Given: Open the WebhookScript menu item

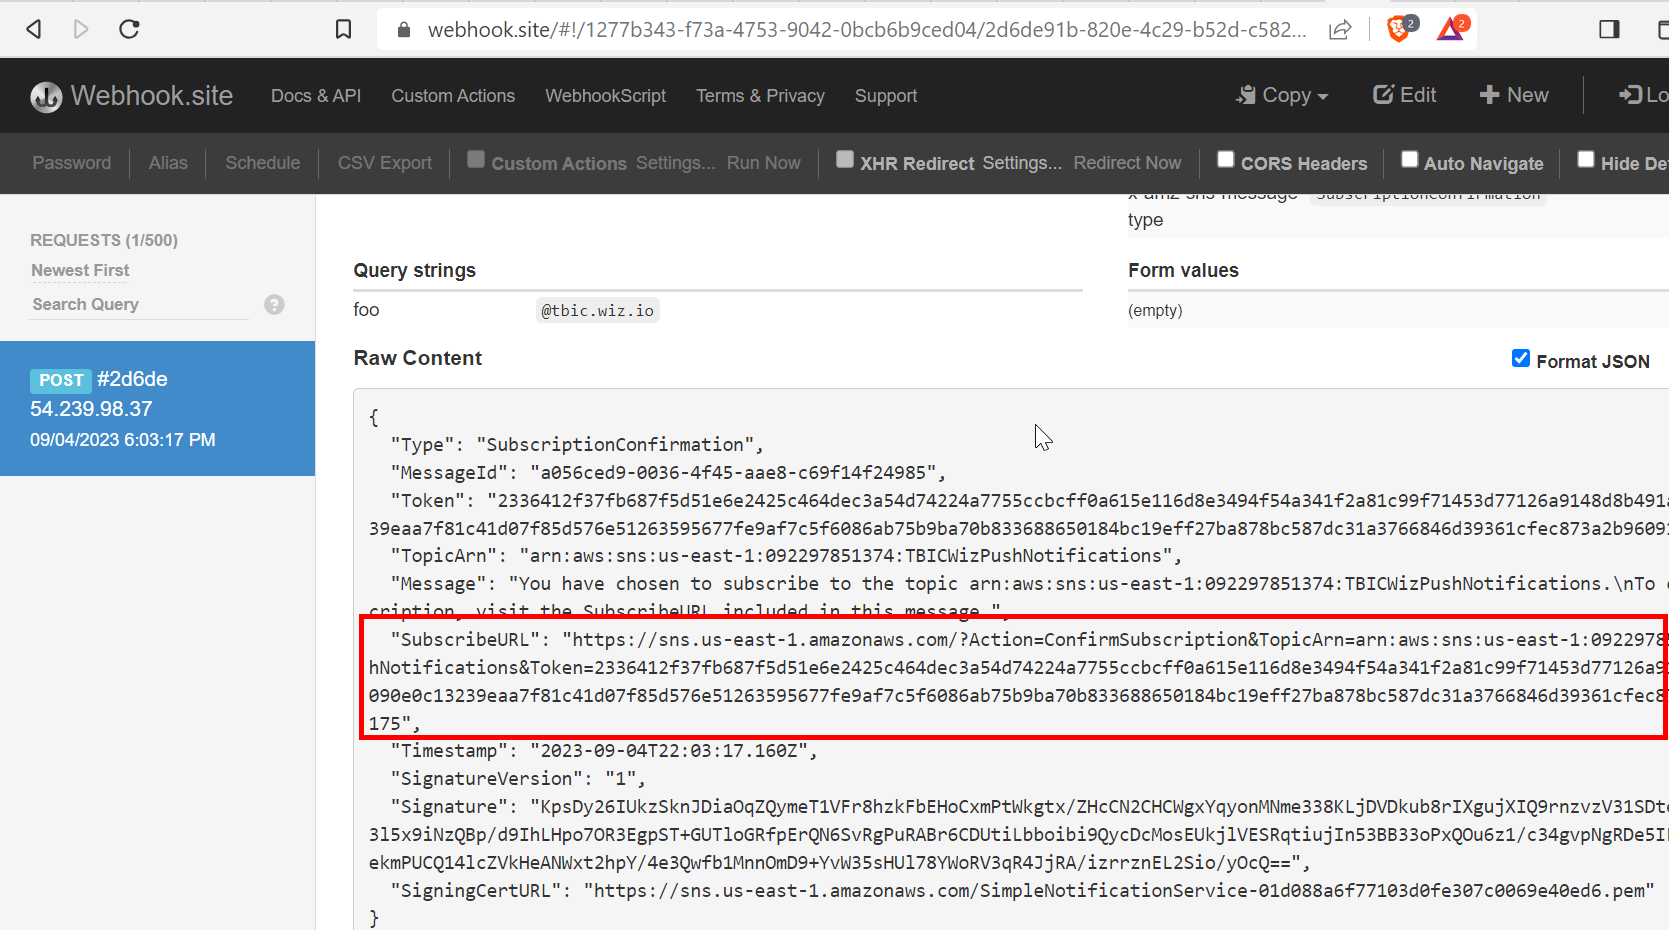Looking at the screenshot, I should click(605, 96).
